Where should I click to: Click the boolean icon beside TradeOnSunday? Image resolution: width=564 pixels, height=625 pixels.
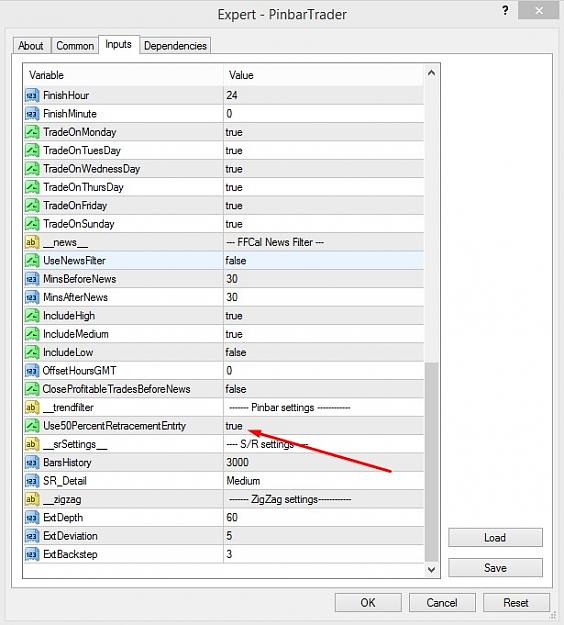point(32,224)
